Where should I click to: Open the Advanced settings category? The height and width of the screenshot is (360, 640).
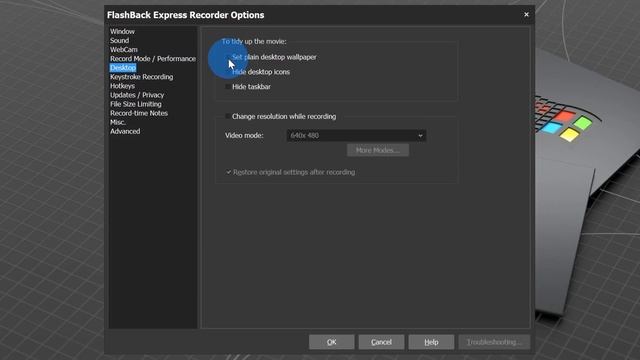(x=125, y=131)
